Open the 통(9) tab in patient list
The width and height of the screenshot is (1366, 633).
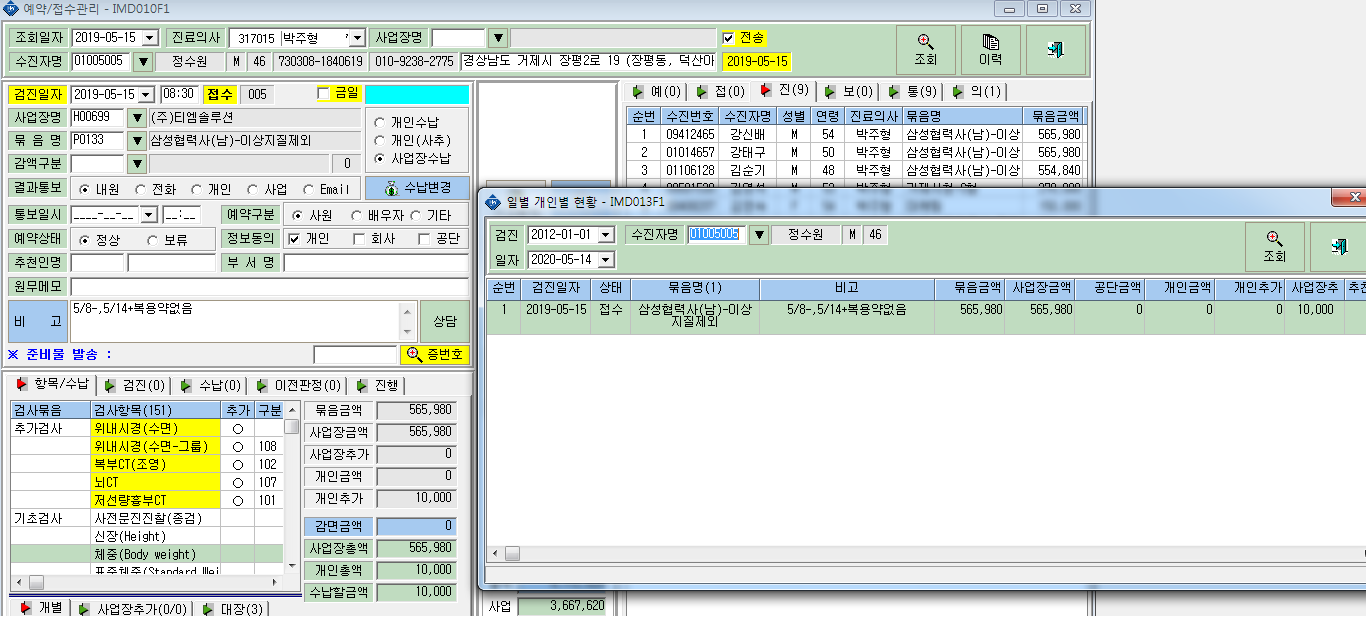[x=912, y=92]
